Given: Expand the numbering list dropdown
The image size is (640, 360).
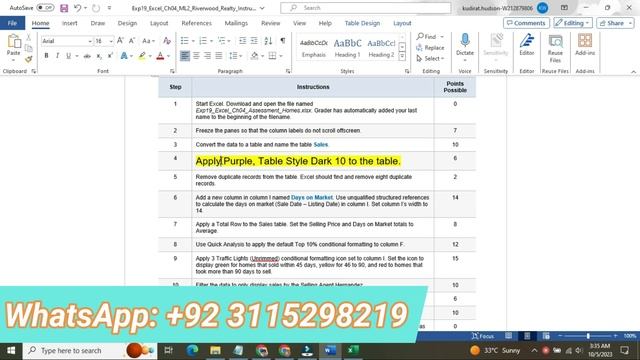Looking at the screenshot, I should tap(211, 41).
